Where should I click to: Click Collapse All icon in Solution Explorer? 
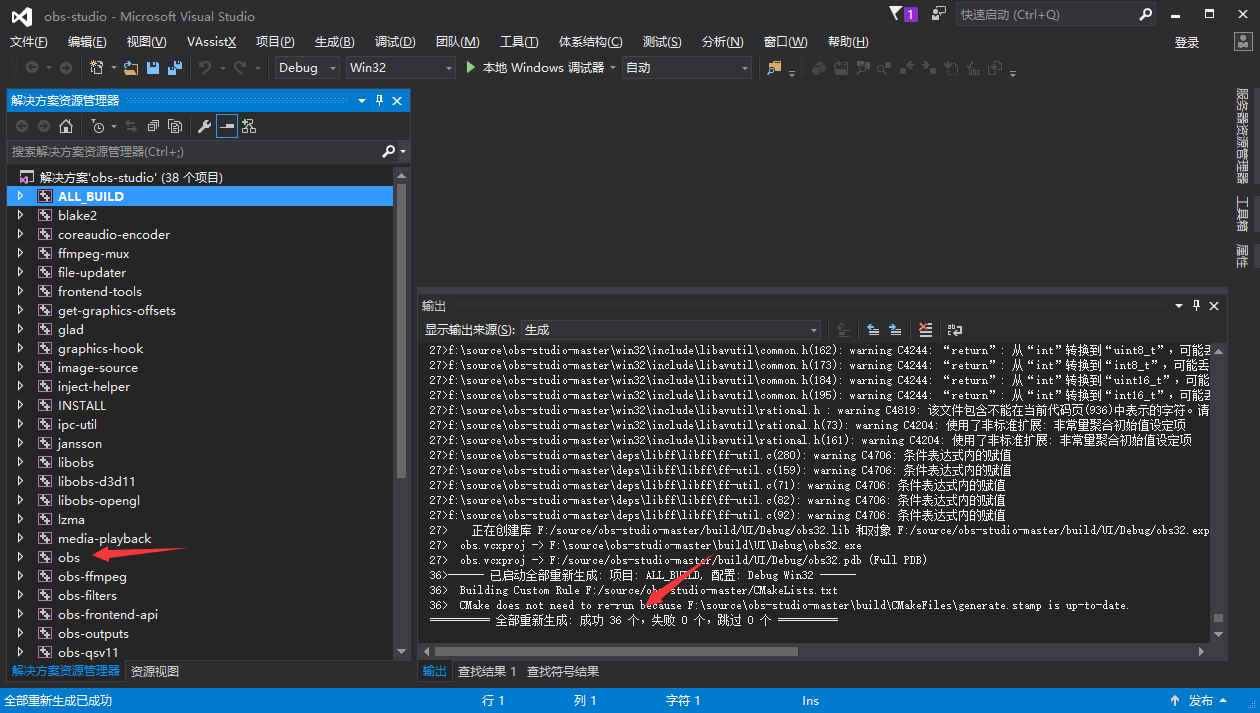point(153,126)
